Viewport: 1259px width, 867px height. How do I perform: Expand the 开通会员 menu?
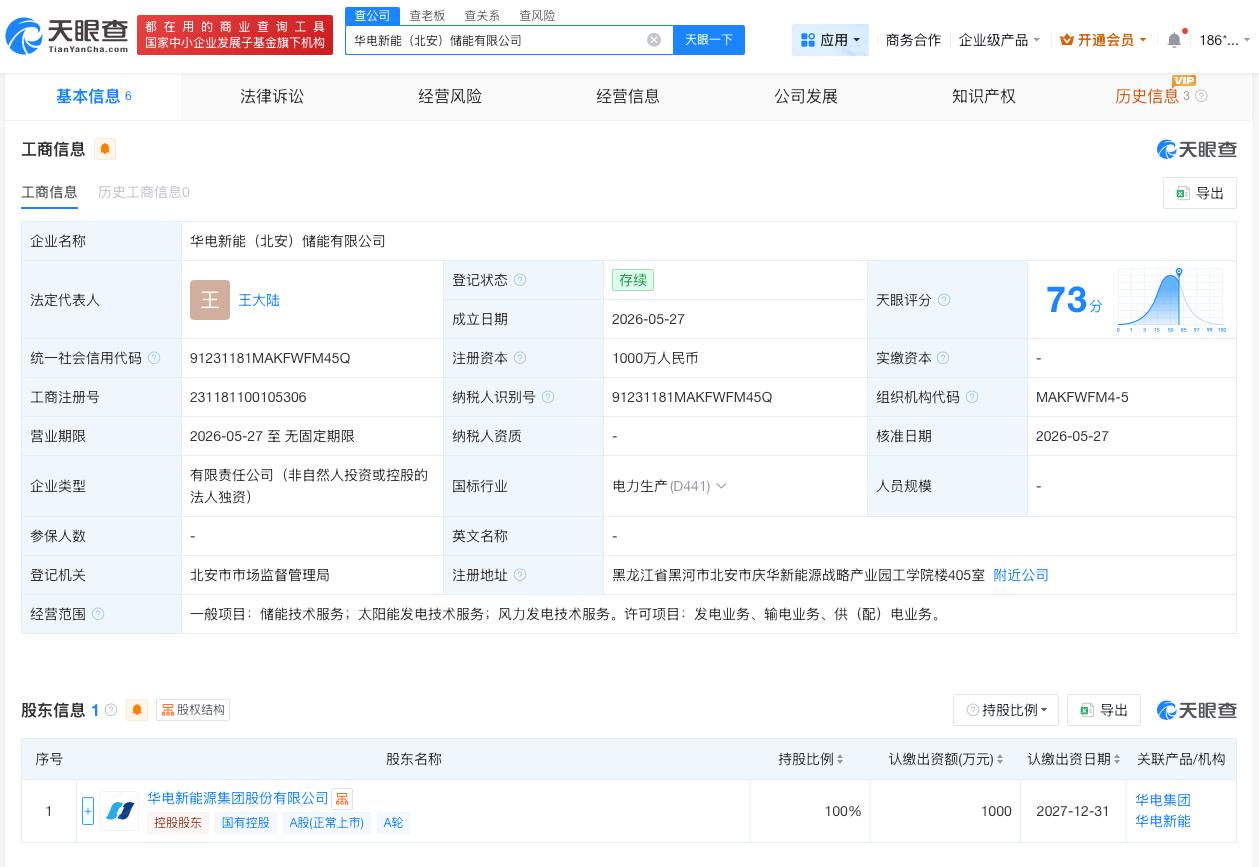(1103, 40)
